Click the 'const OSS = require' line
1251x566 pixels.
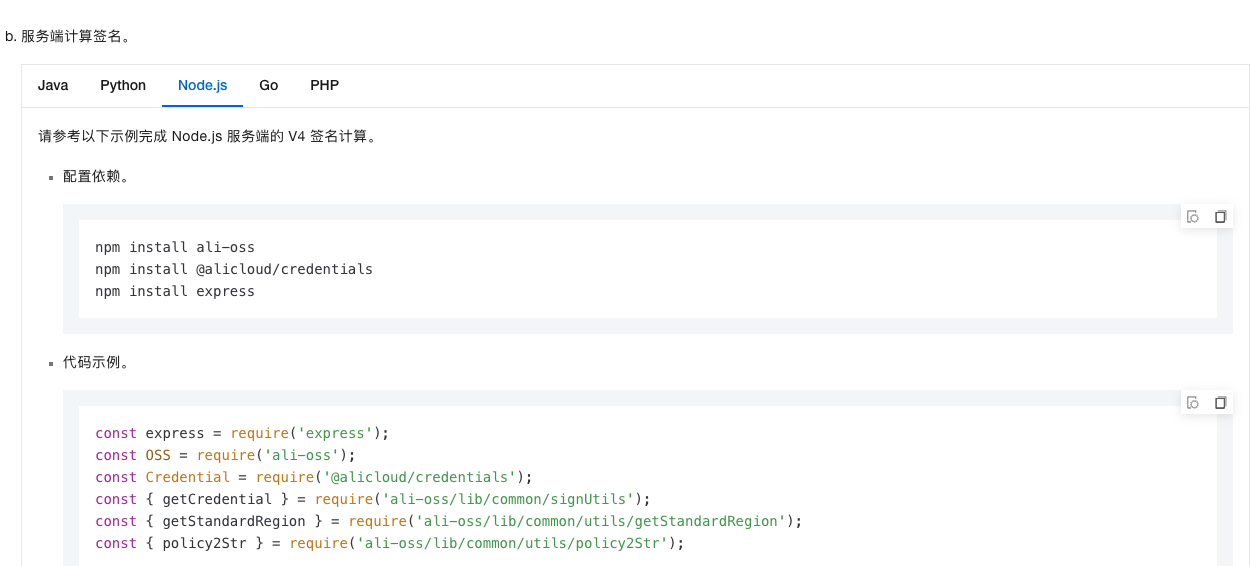[x=225, y=455]
